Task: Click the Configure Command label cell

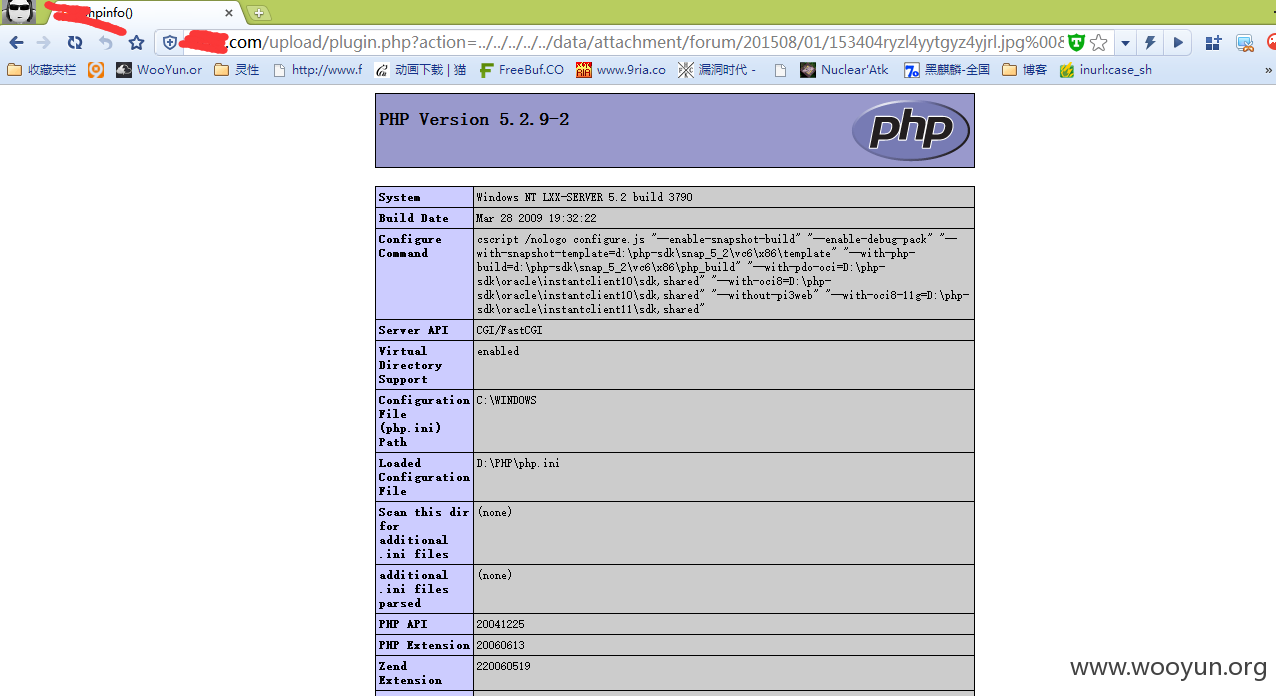Action: pyautogui.click(x=424, y=274)
